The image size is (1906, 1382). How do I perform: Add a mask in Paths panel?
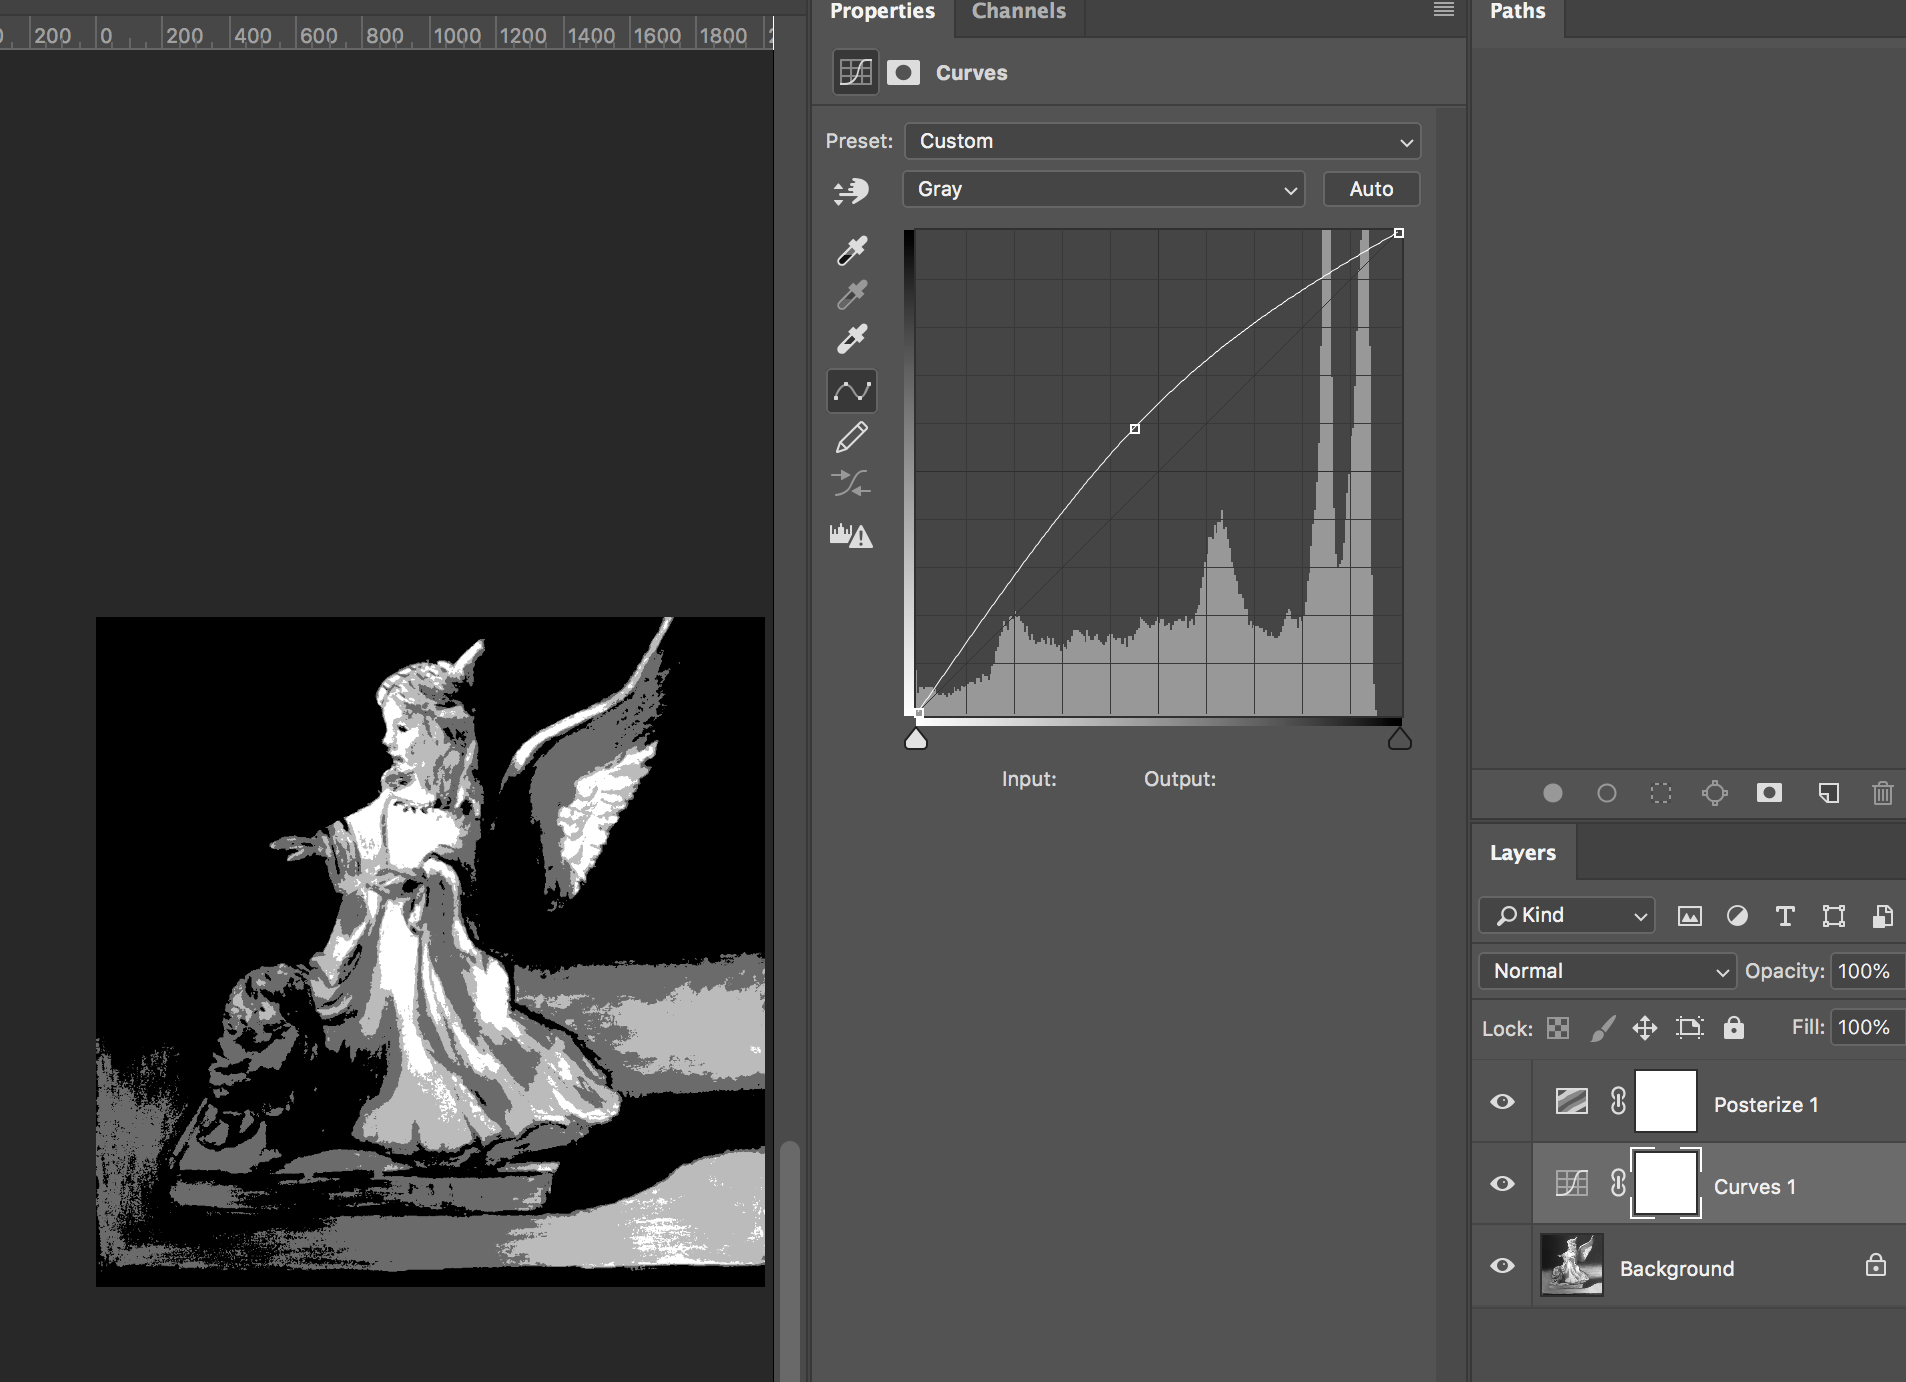click(1769, 793)
